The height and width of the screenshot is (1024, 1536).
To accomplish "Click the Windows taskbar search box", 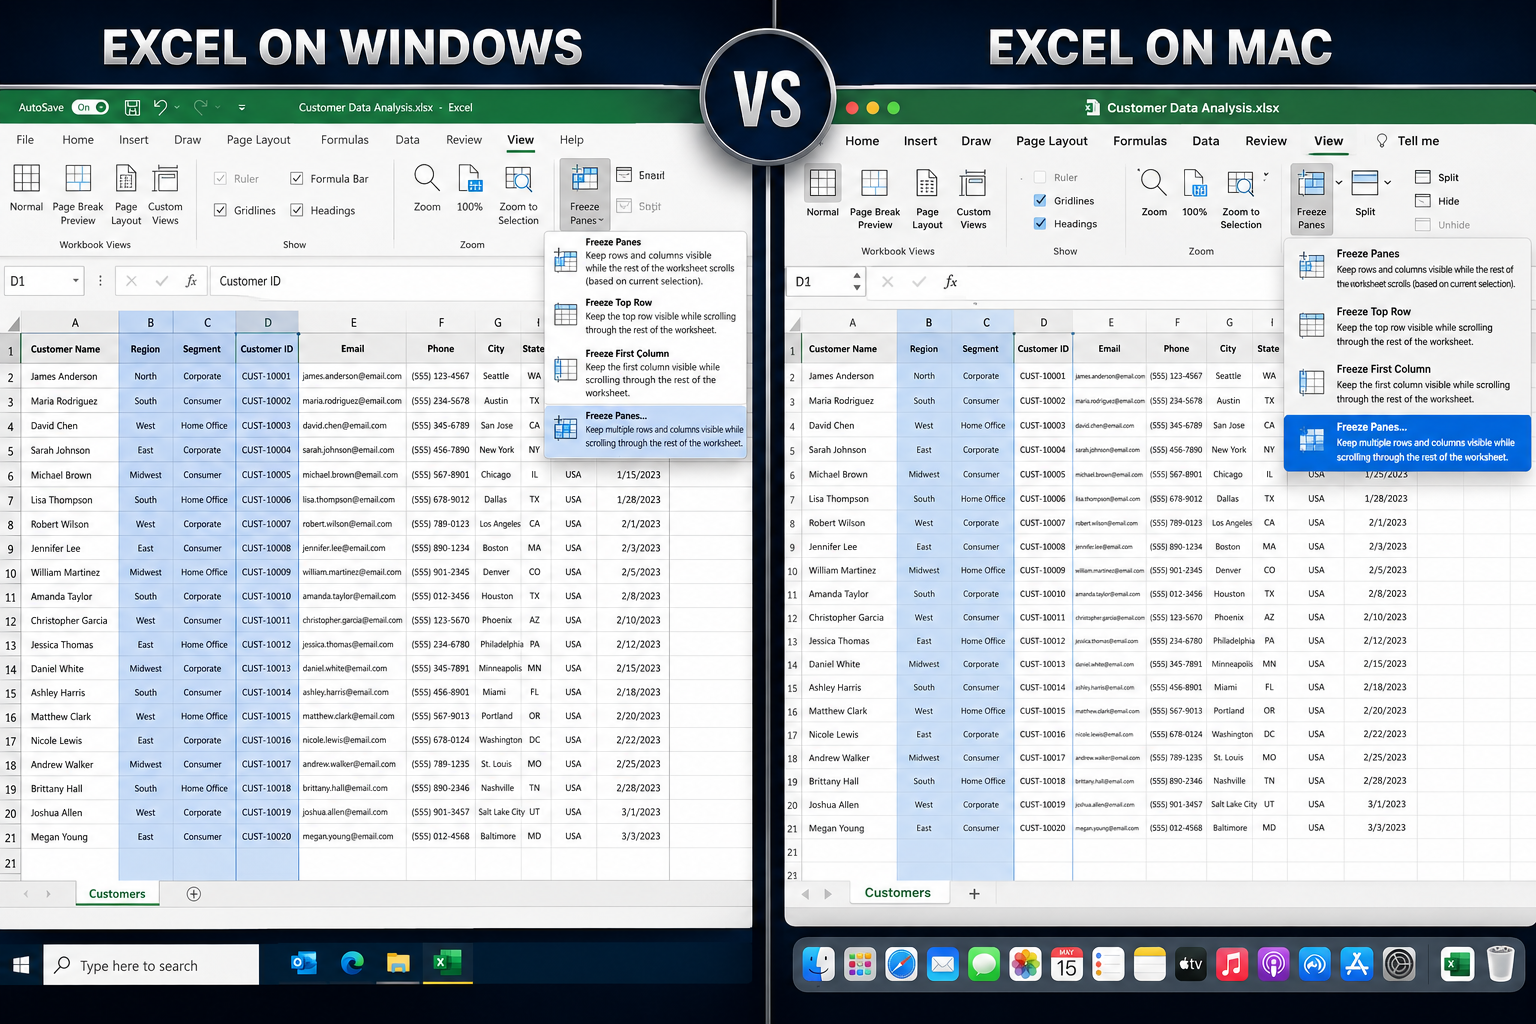I will point(151,965).
